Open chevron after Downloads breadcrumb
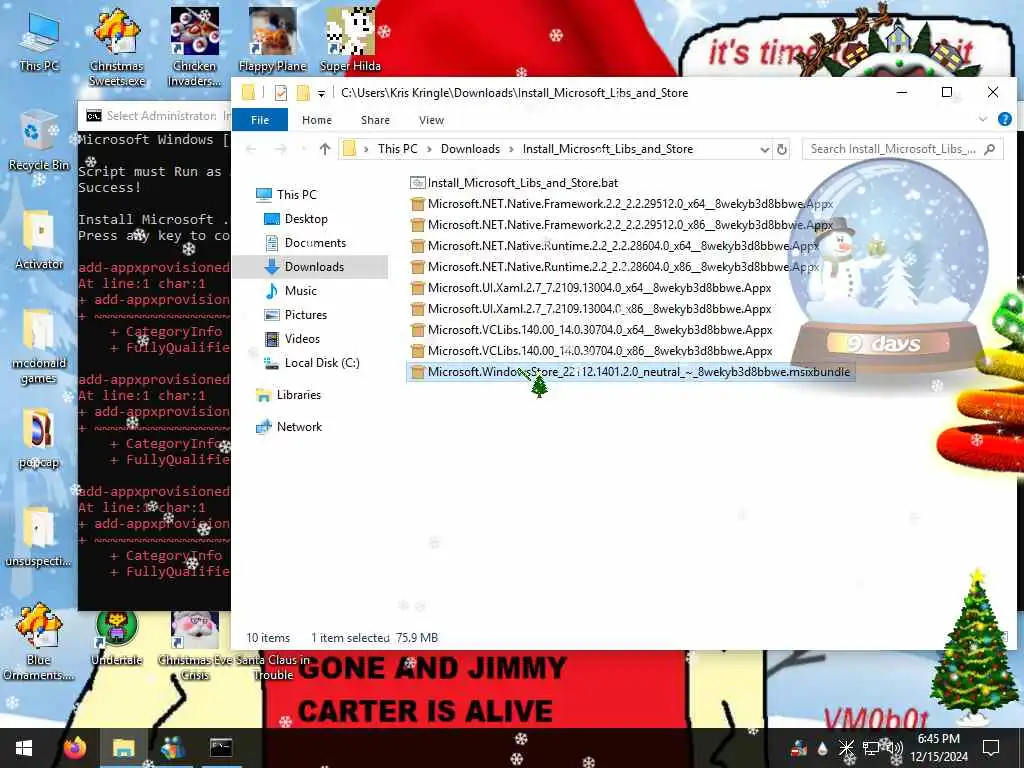This screenshot has height=768, width=1024. pos(511,149)
